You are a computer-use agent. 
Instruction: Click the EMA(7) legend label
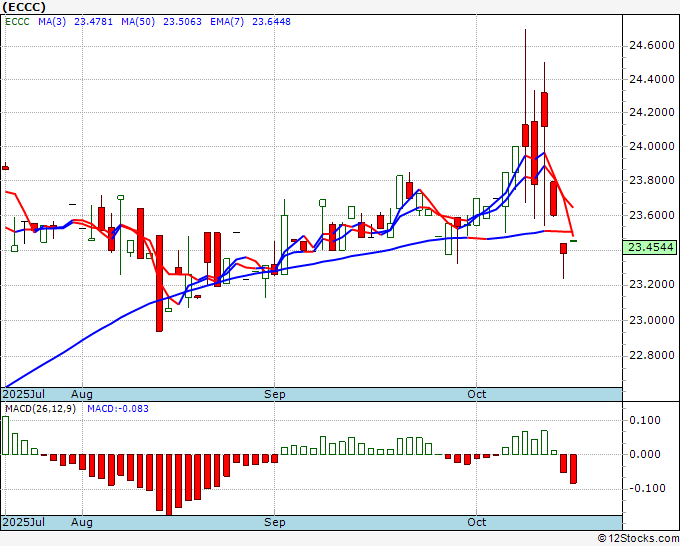coord(227,22)
